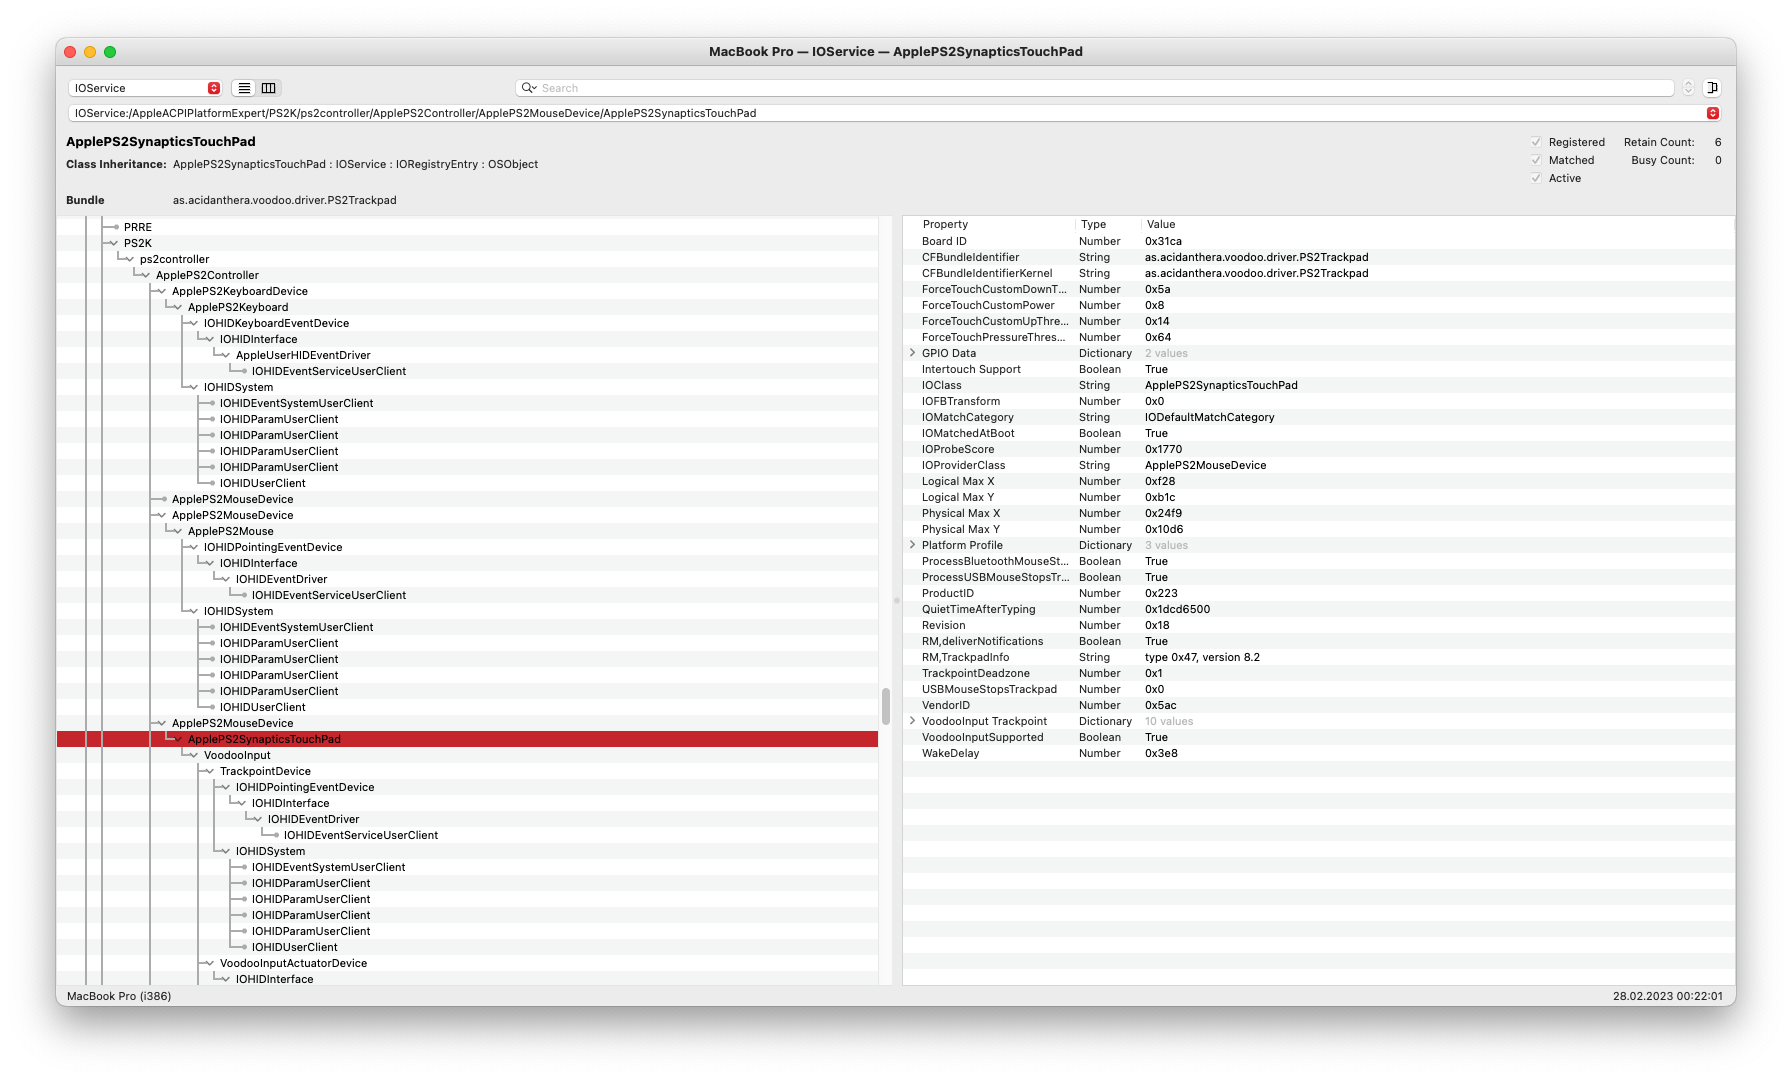The image size is (1792, 1080).
Task: Expand the GPIO Data dictionary
Action: tap(912, 353)
